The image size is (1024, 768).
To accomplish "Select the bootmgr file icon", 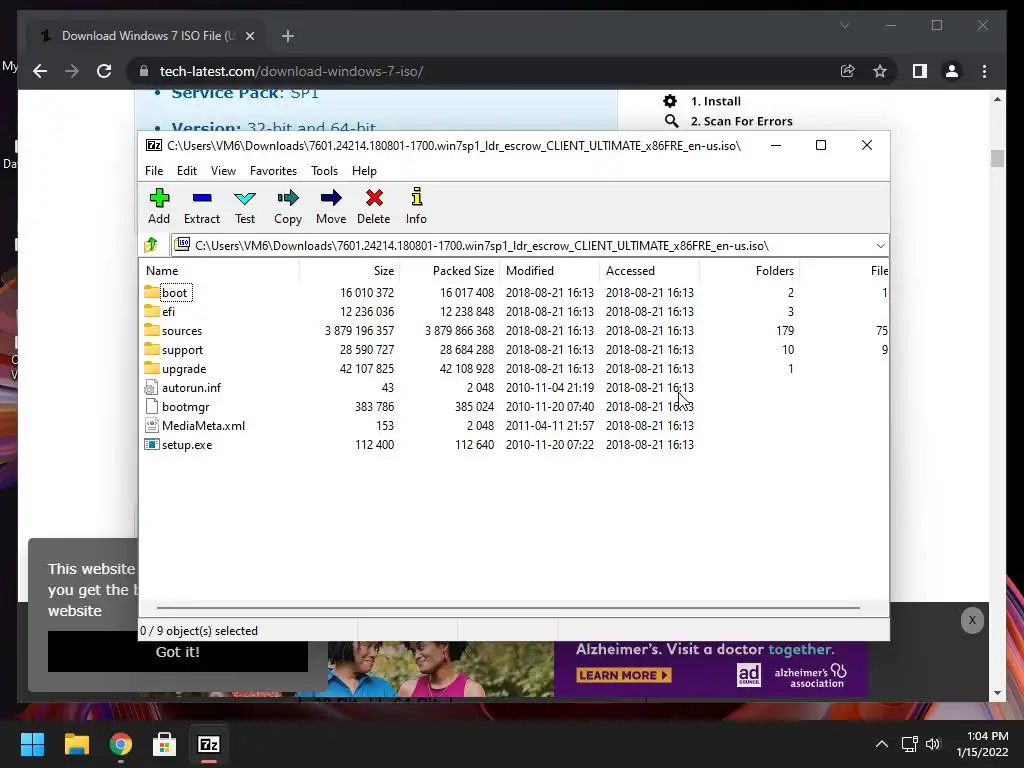I will [152, 406].
